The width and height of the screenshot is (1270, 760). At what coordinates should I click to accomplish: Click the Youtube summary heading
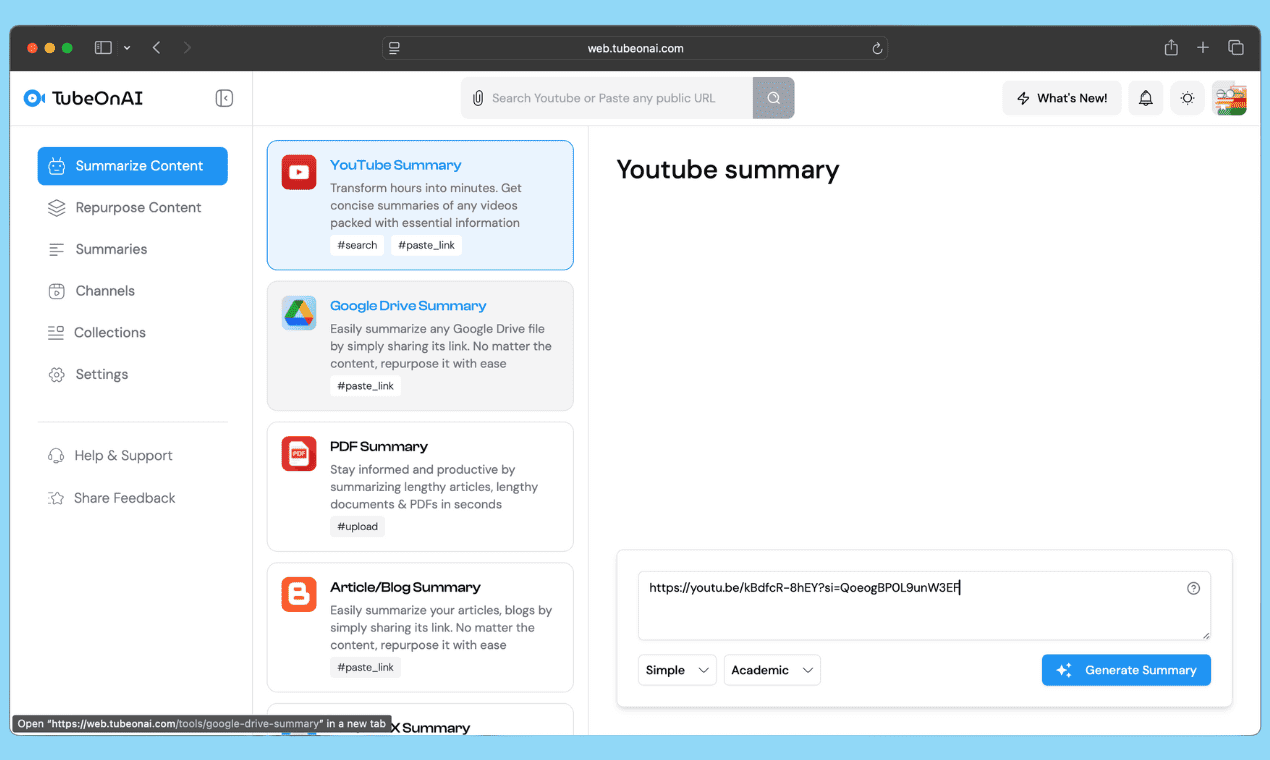[x=728, y=170]
